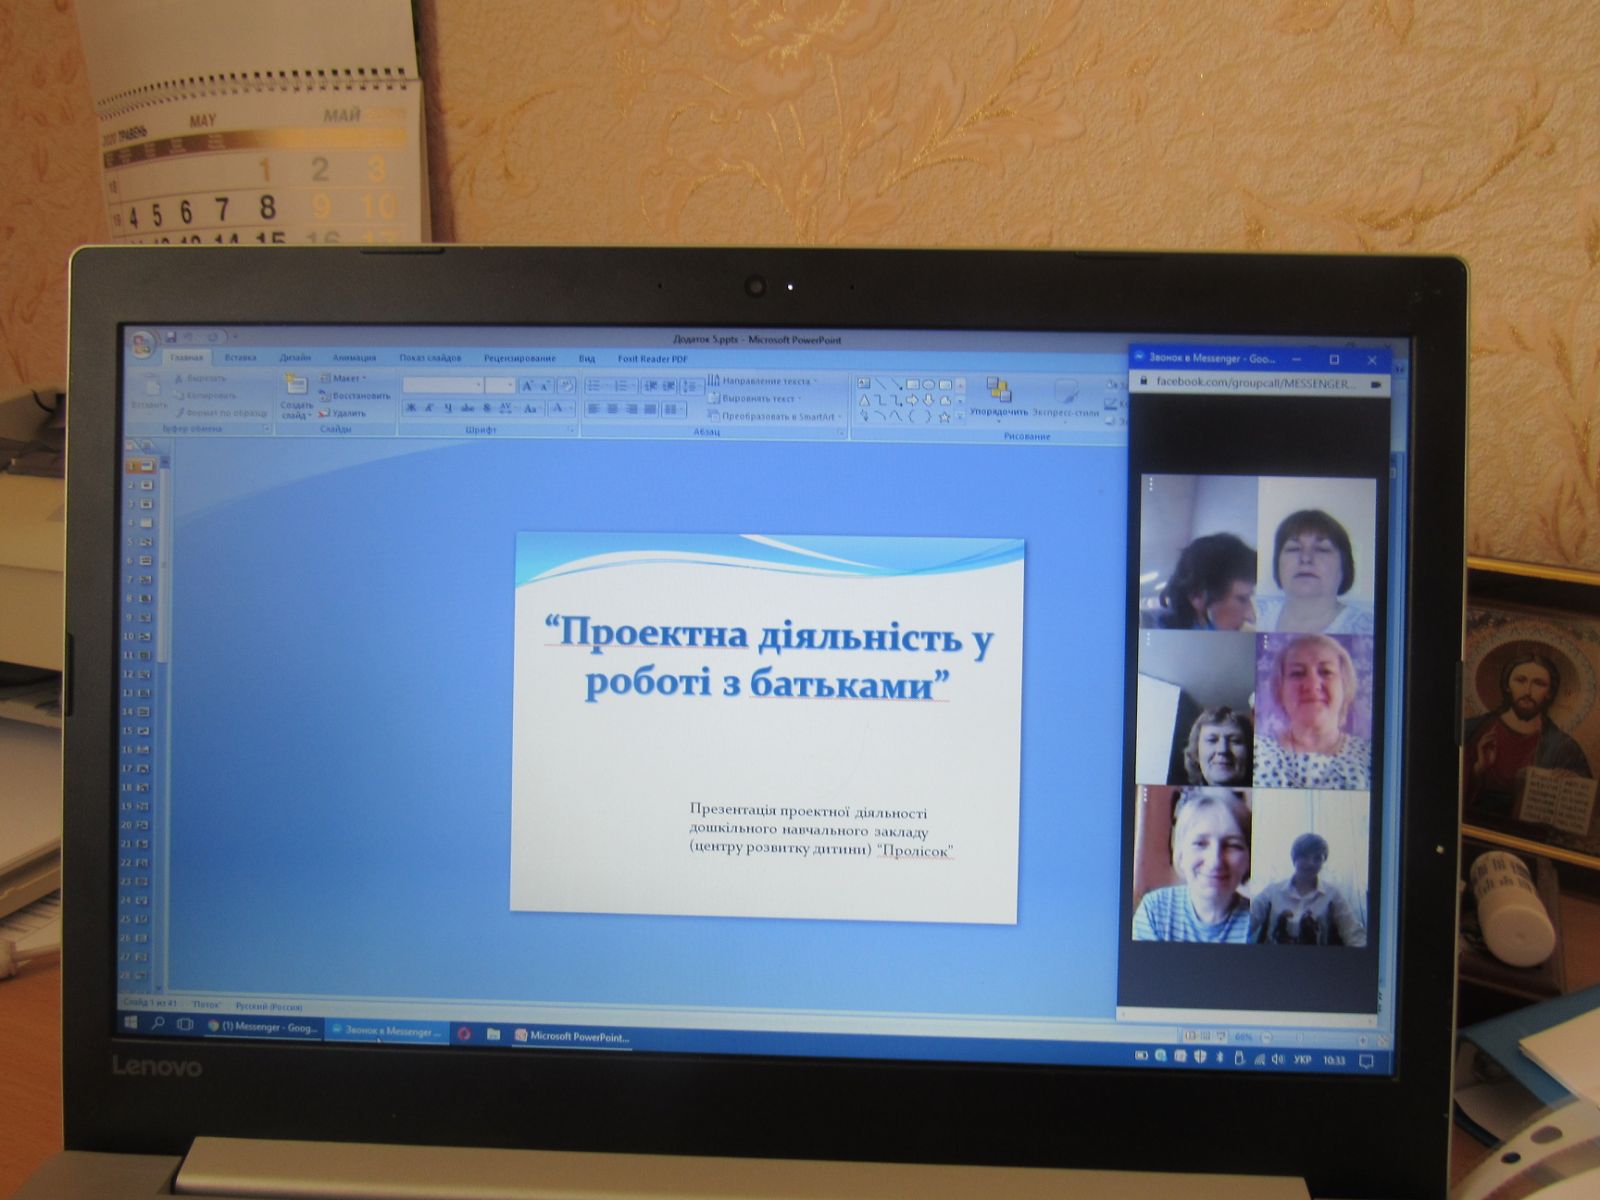
Task: Open Windows Start button
Action: click(130, 1023)
